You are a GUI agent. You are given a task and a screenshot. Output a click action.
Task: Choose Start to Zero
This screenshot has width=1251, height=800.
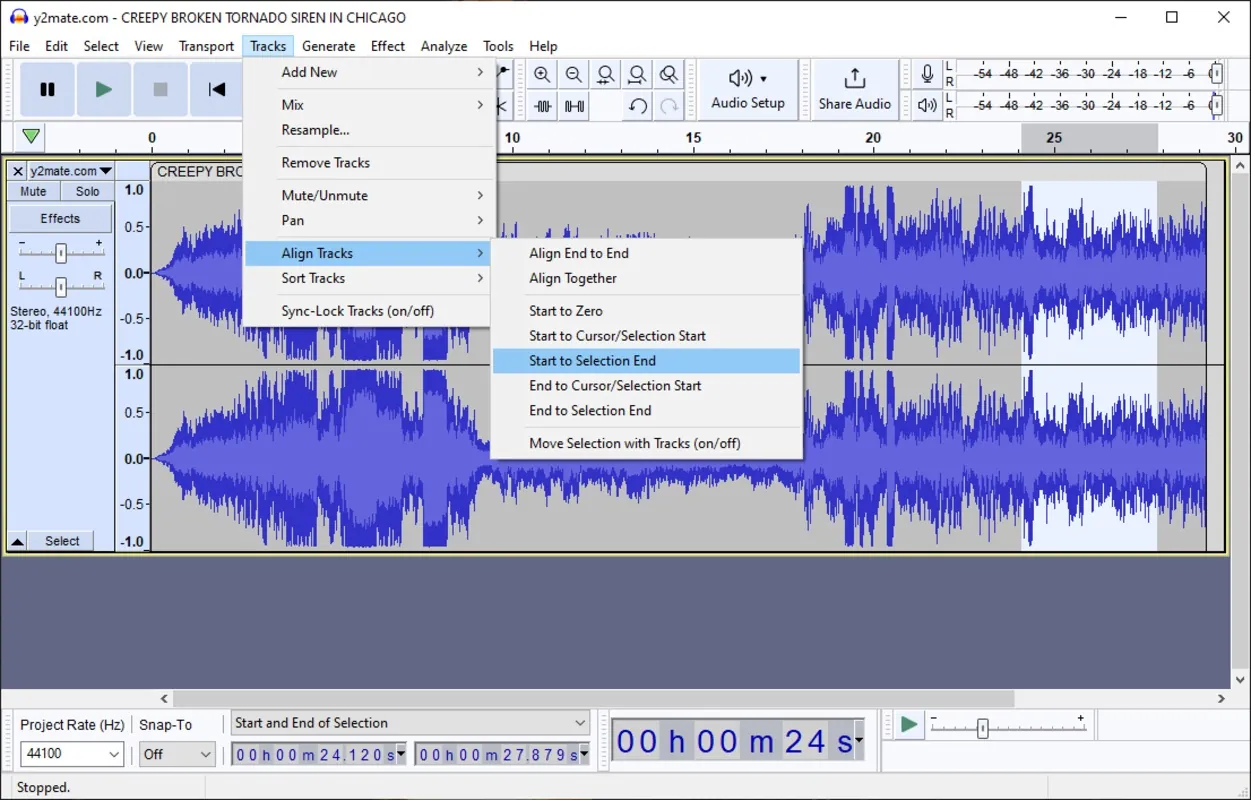pos(646,311)
